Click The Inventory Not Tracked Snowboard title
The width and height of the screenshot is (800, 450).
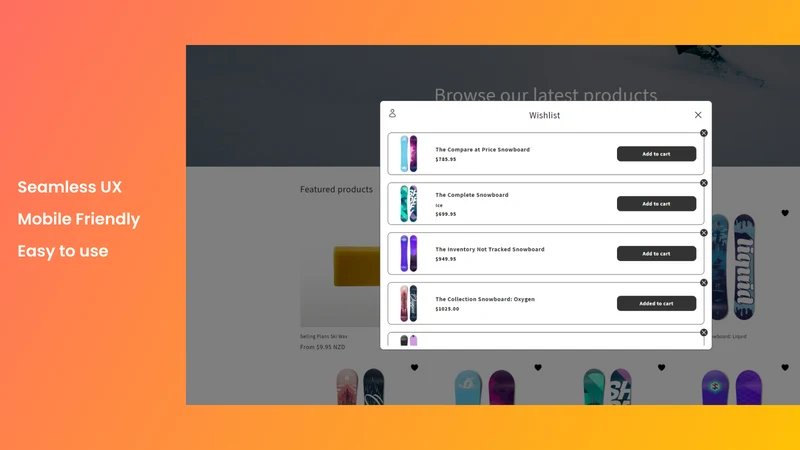[490, 249]
